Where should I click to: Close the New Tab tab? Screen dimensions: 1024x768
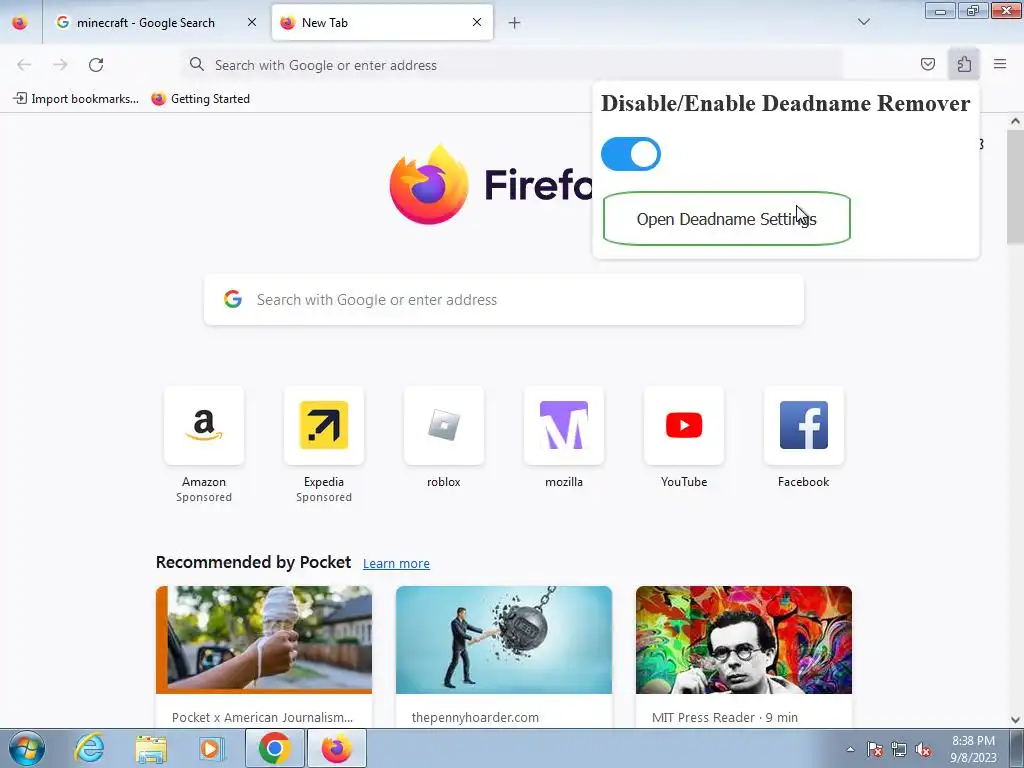click(x=477, y=22)
